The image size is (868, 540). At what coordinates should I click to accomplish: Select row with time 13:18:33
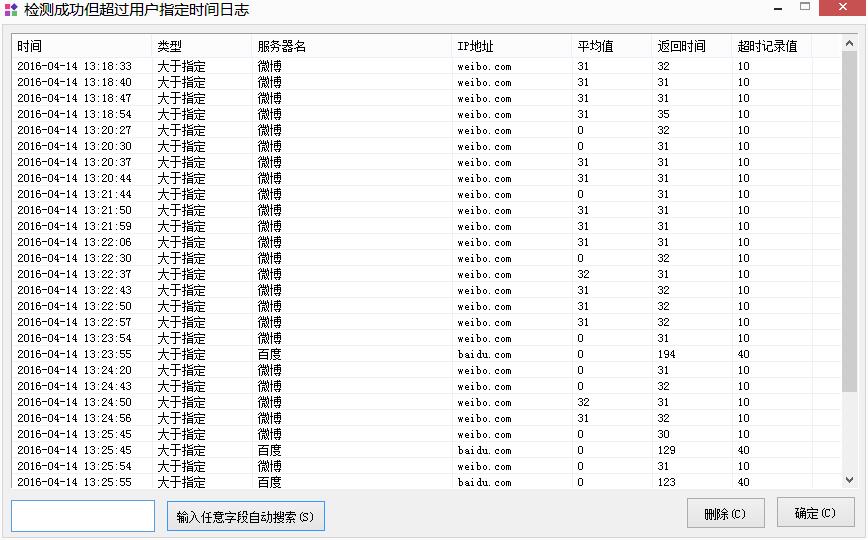click(x=426, y=66)
